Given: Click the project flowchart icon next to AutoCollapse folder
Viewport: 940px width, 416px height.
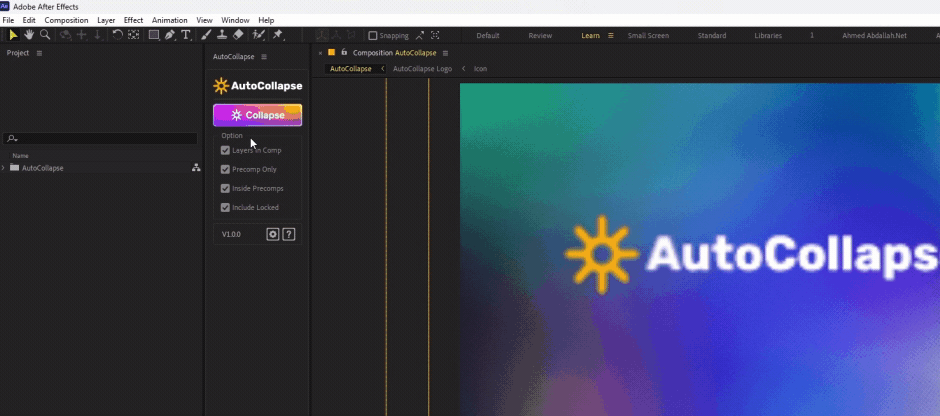Looking at the screenshot, I should pos(195,168).
